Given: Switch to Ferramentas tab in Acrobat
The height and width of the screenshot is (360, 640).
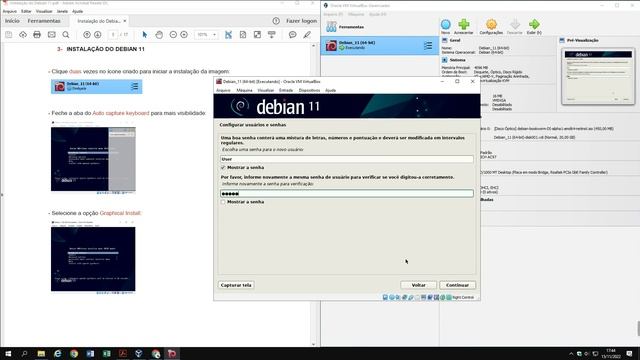Looking at the screenshot, I should pyautogui.click(x=44, y=21).
